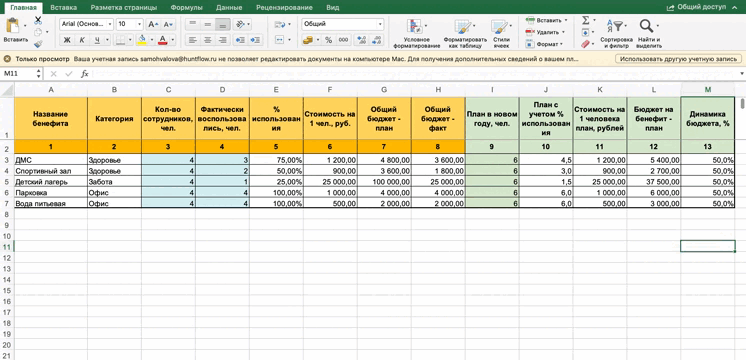
Task: Open the Удалить cells dropdown
Action: tap(545, 32)
